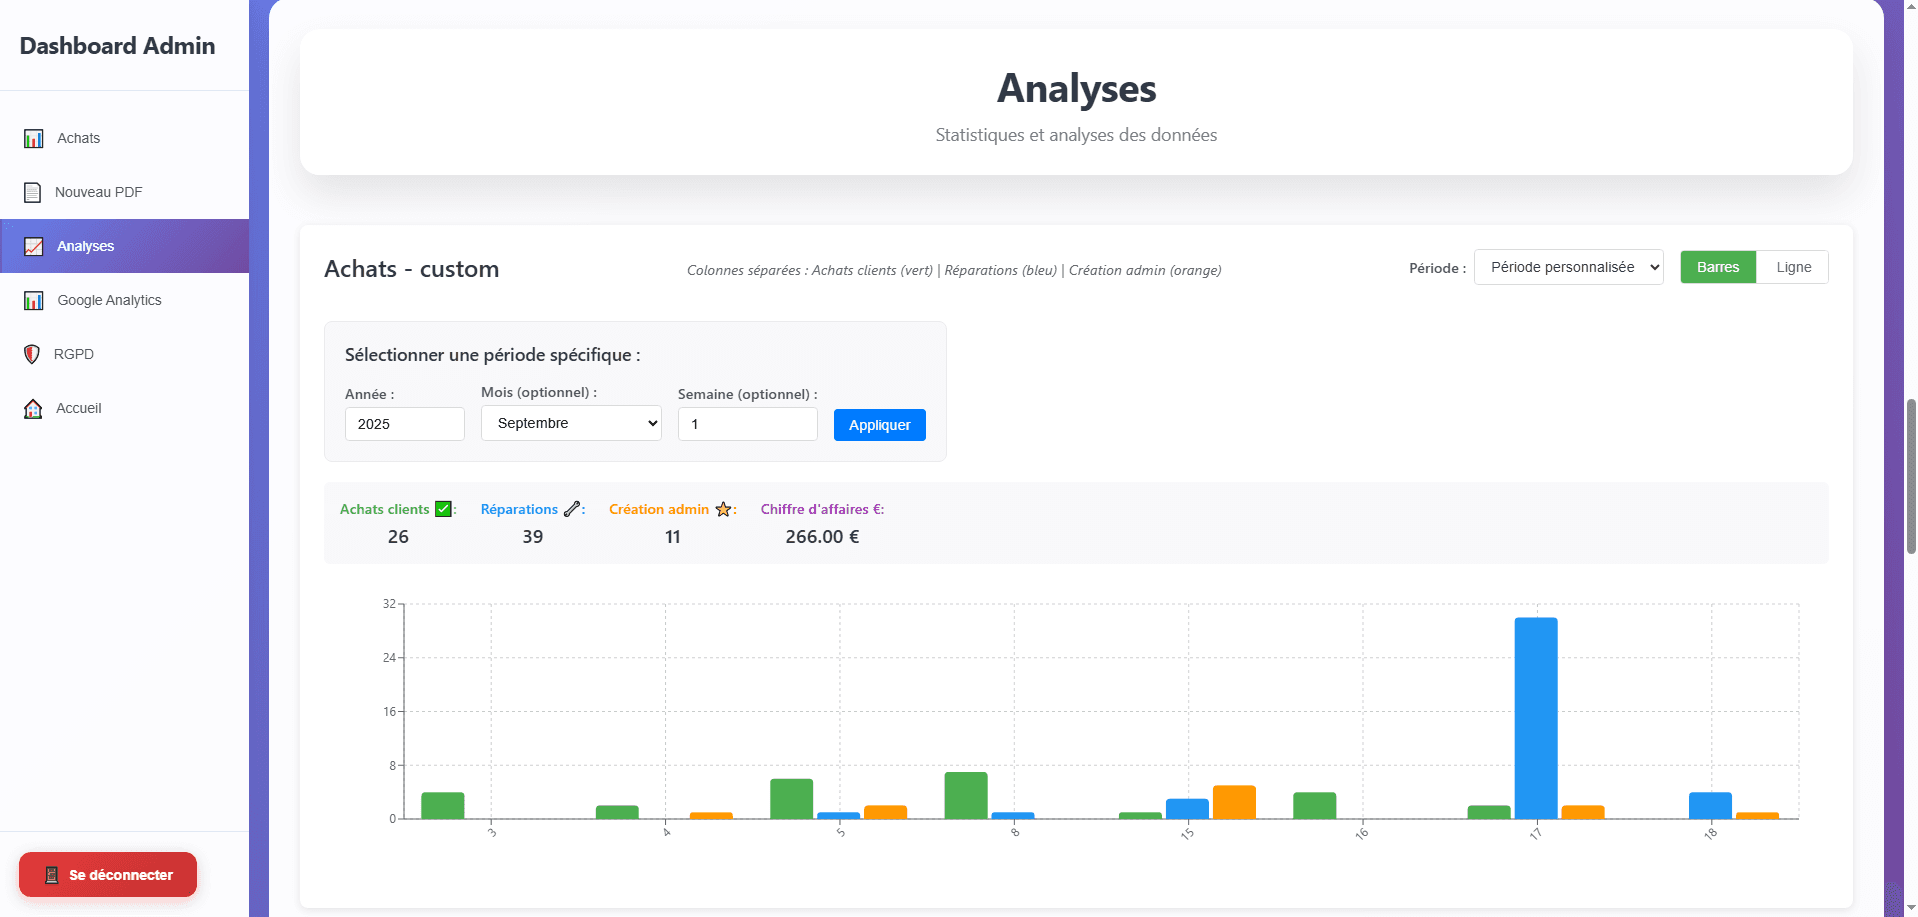1918x917 pixels.
Task: Click the door icon in the Se déconnecter button
Action: pos(52,875)
